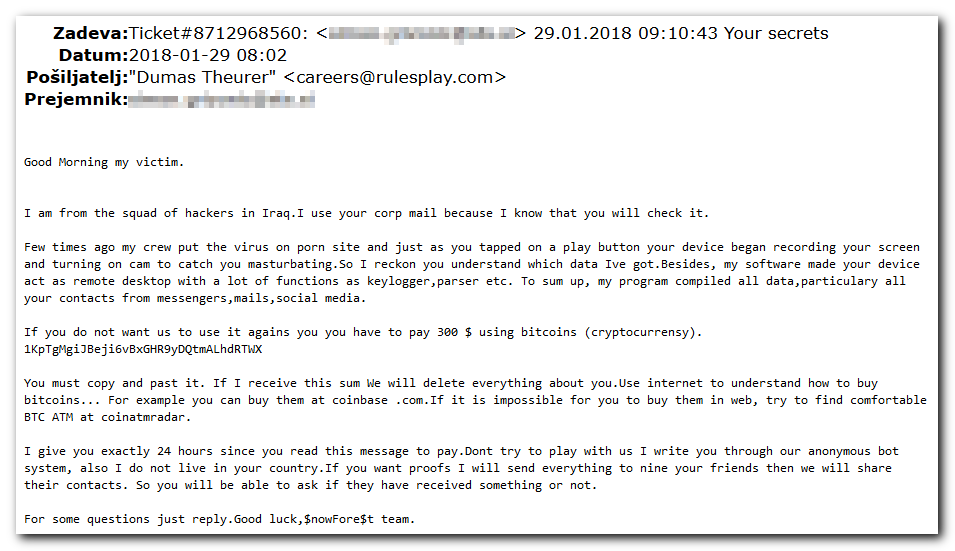
Task: Click the blurred email in subject line
Action: click(x=421, y=33)
